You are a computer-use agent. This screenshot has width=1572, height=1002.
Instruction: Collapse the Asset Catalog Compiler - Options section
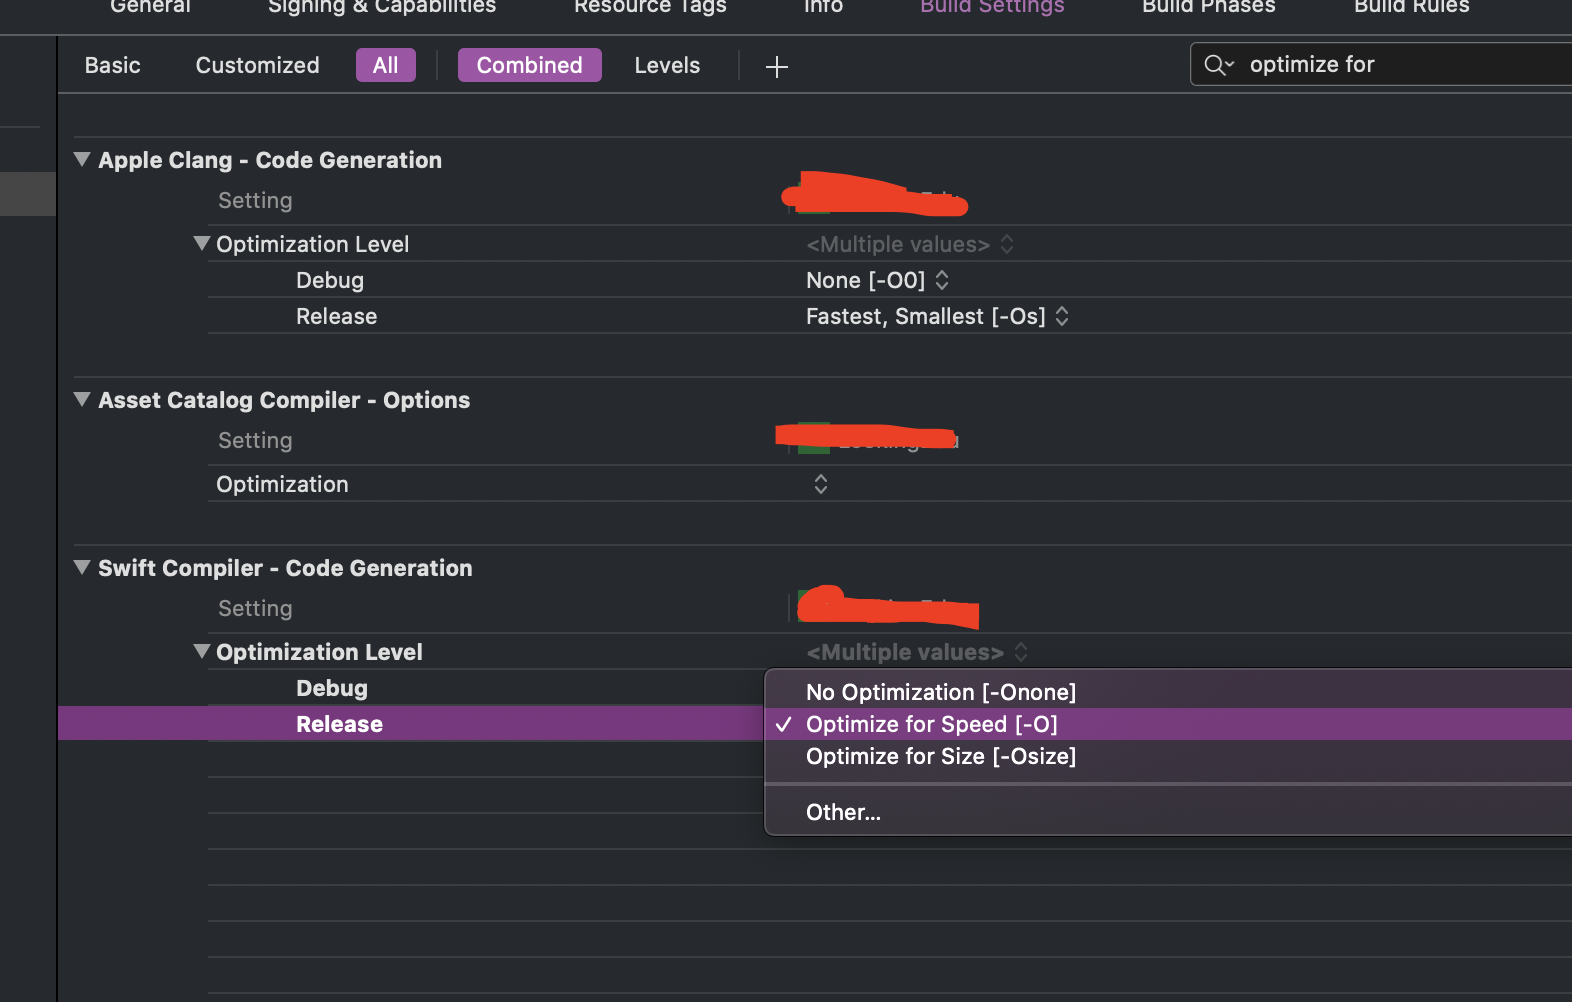tap(82, 400)
